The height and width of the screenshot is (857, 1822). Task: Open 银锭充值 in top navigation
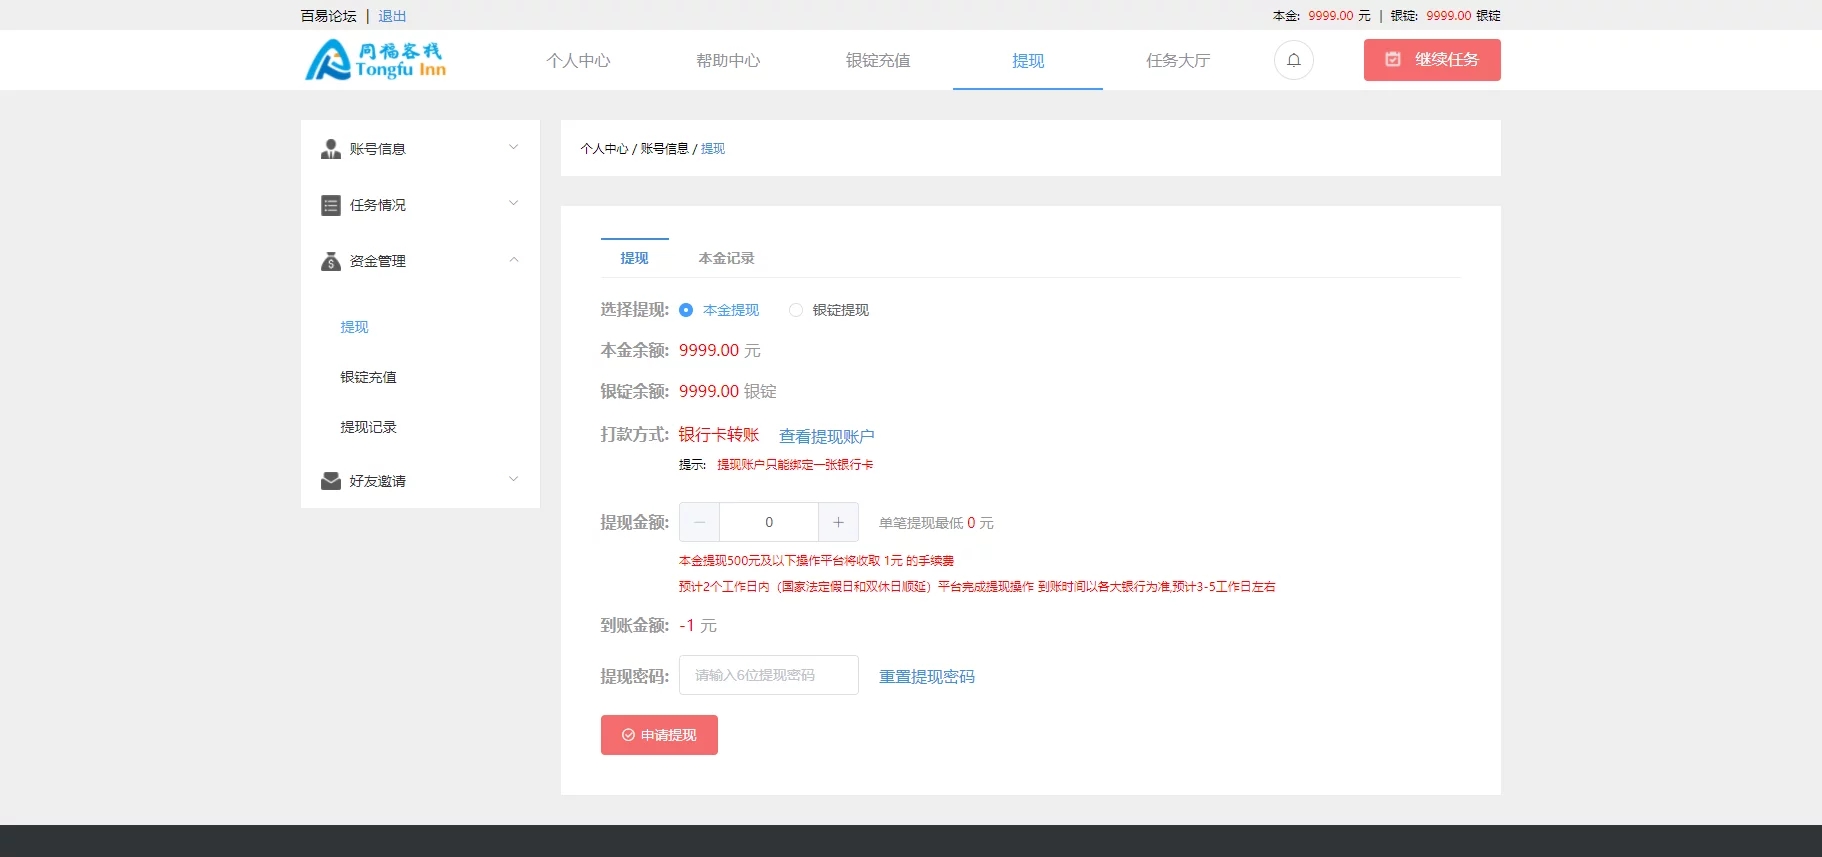point(878,60)
